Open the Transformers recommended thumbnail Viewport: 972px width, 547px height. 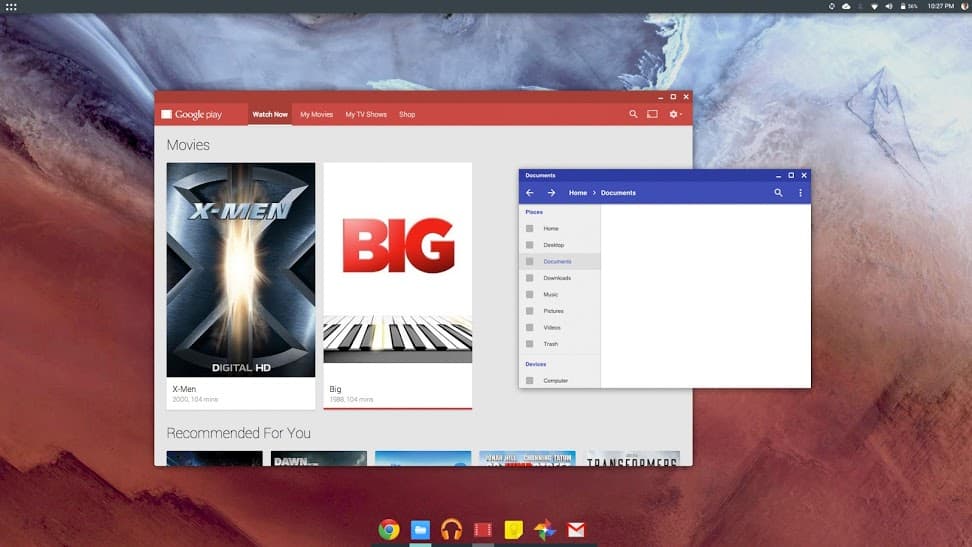[632, 458]
